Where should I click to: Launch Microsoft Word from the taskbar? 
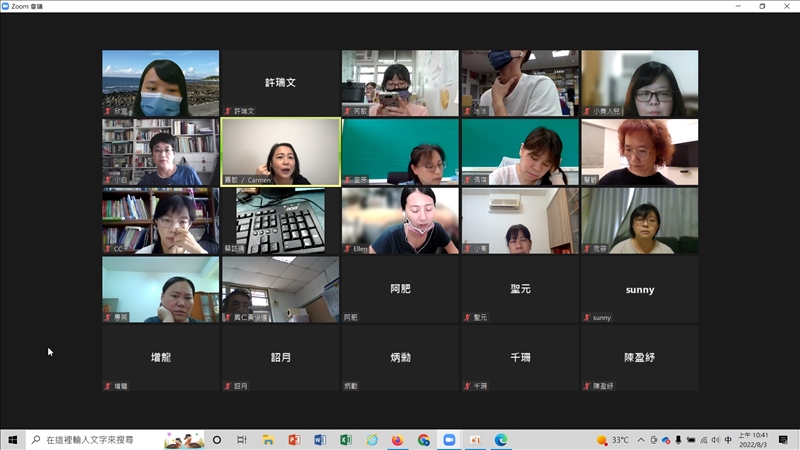(x=320, y=440)
